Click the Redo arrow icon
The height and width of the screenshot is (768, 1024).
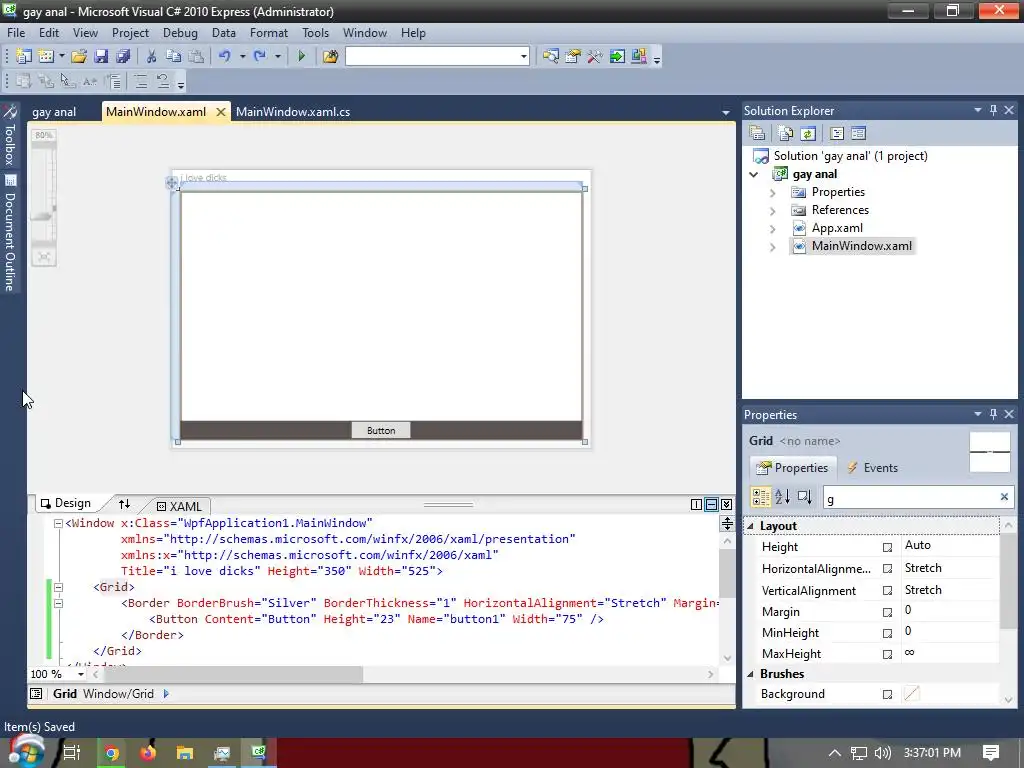coord(260,57)
